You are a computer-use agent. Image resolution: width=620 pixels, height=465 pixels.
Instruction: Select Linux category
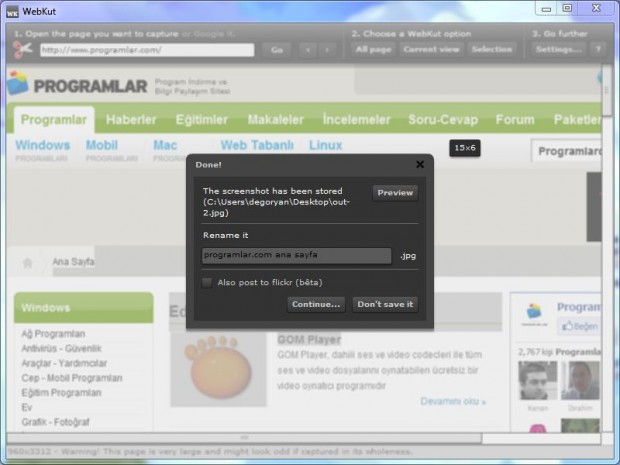[x=325, y=145]
